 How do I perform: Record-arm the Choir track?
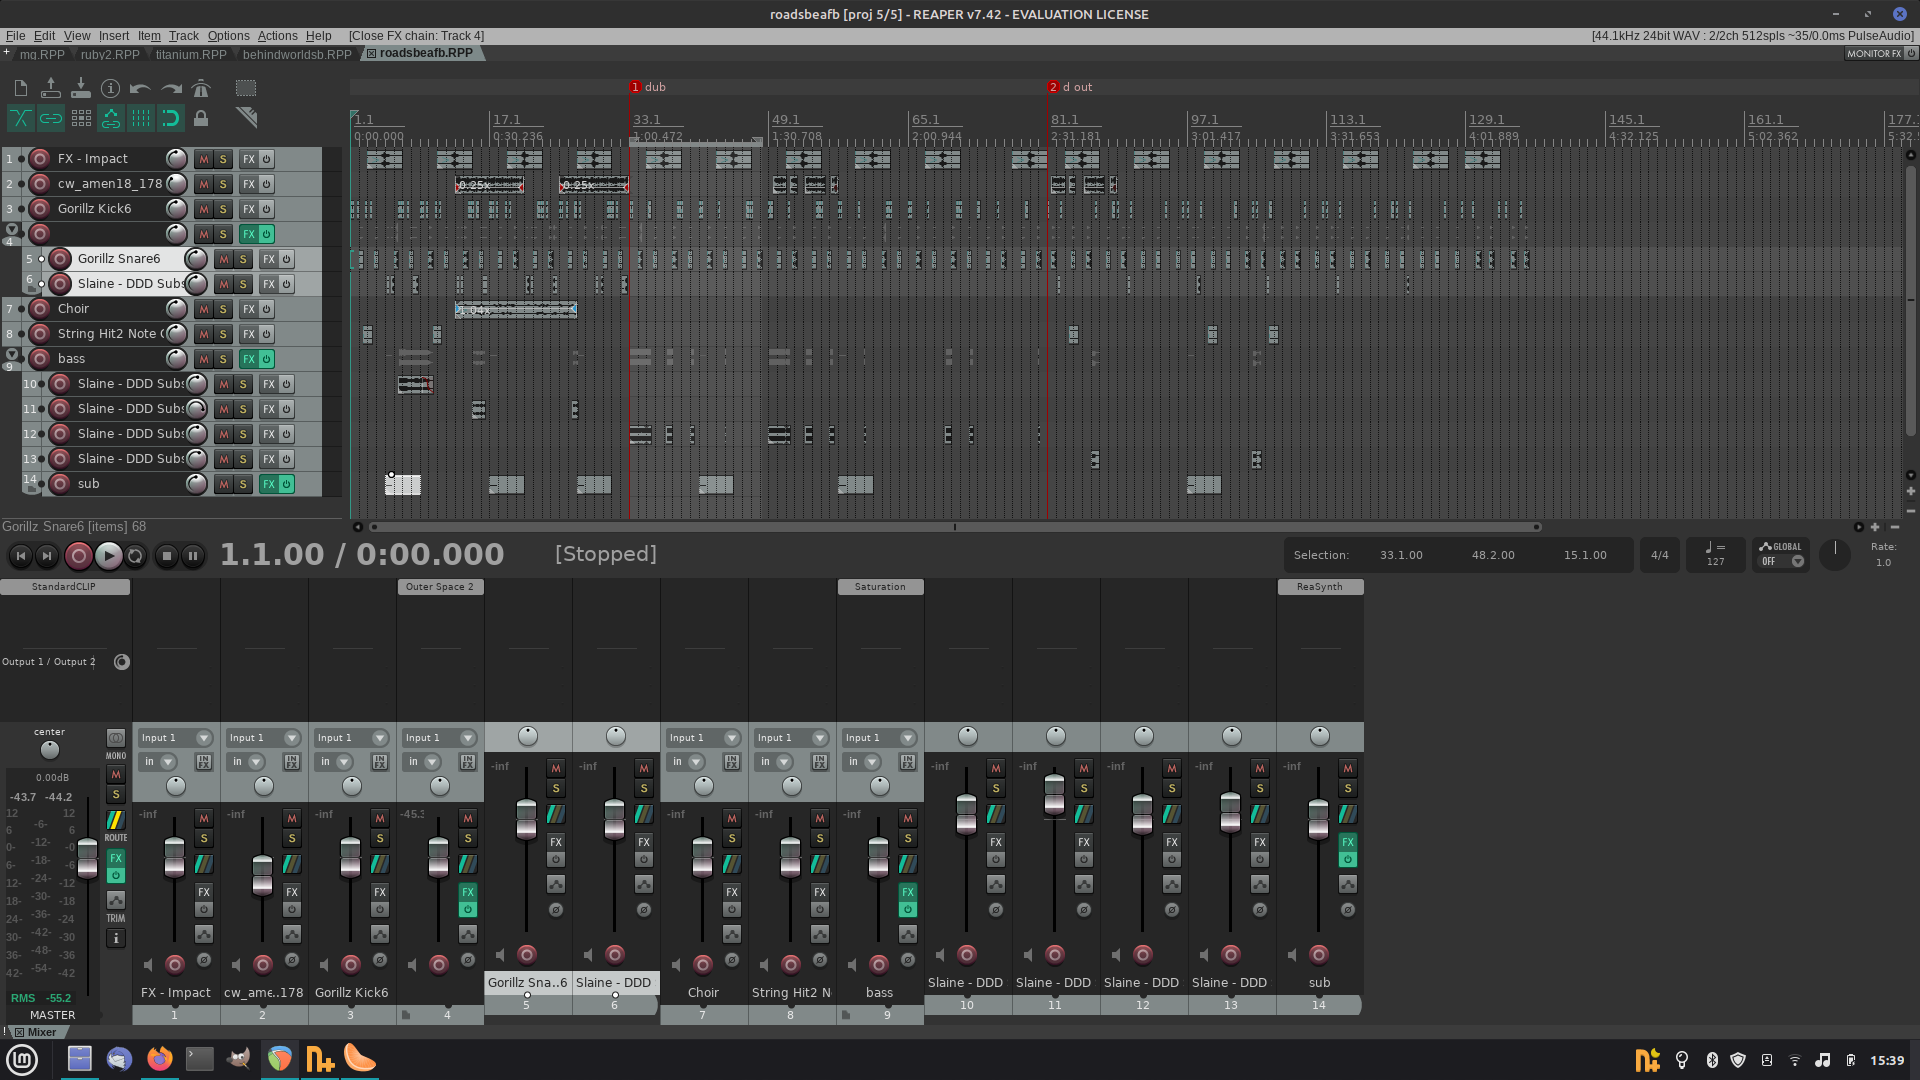click(x=40, y=309)
